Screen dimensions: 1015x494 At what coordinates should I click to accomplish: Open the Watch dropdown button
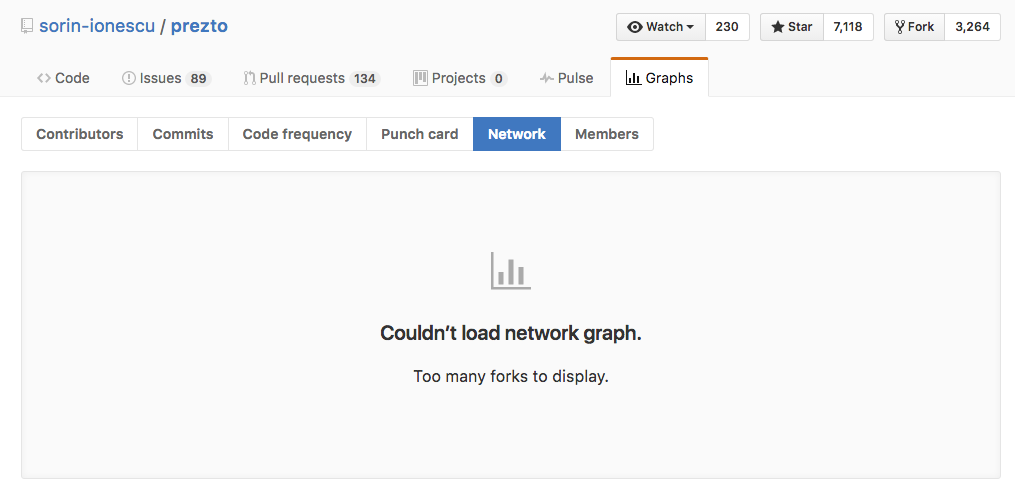[661, 27]
